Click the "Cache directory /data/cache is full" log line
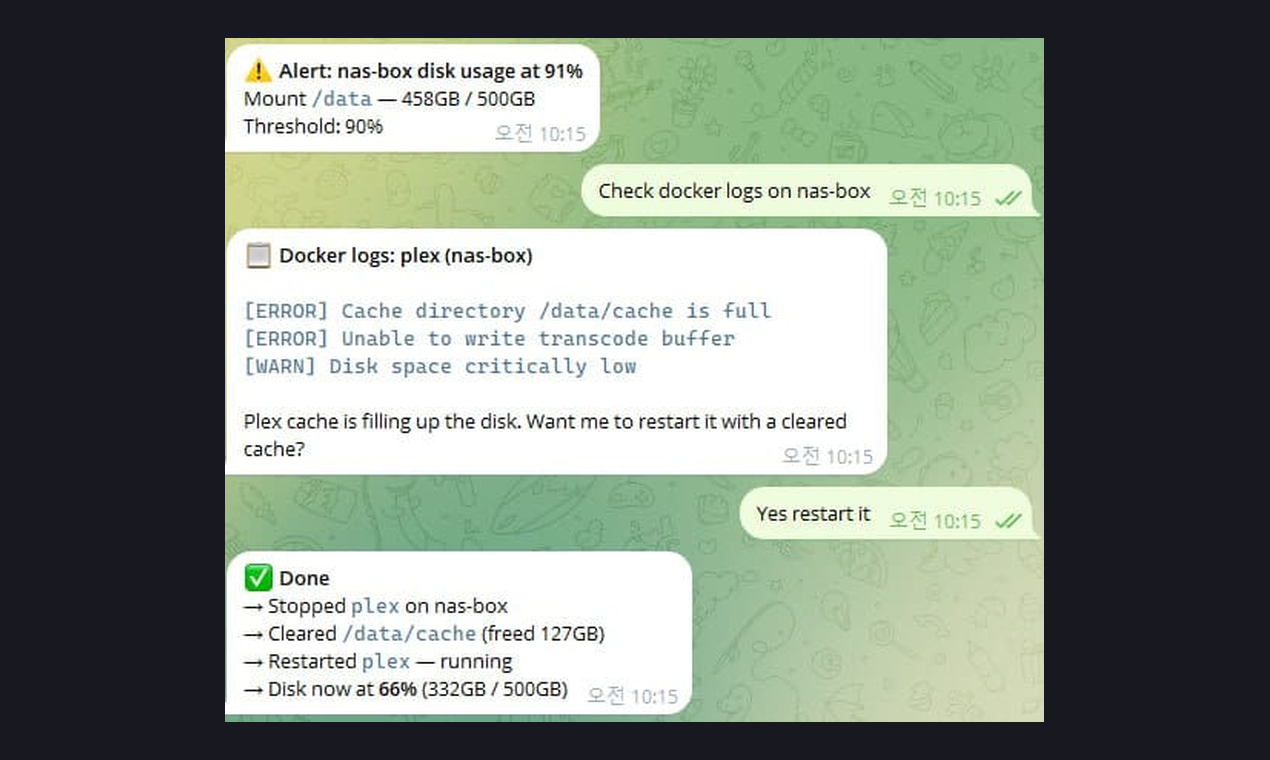This screenshot has width=1270, height=760. click(x=508, y=311)
